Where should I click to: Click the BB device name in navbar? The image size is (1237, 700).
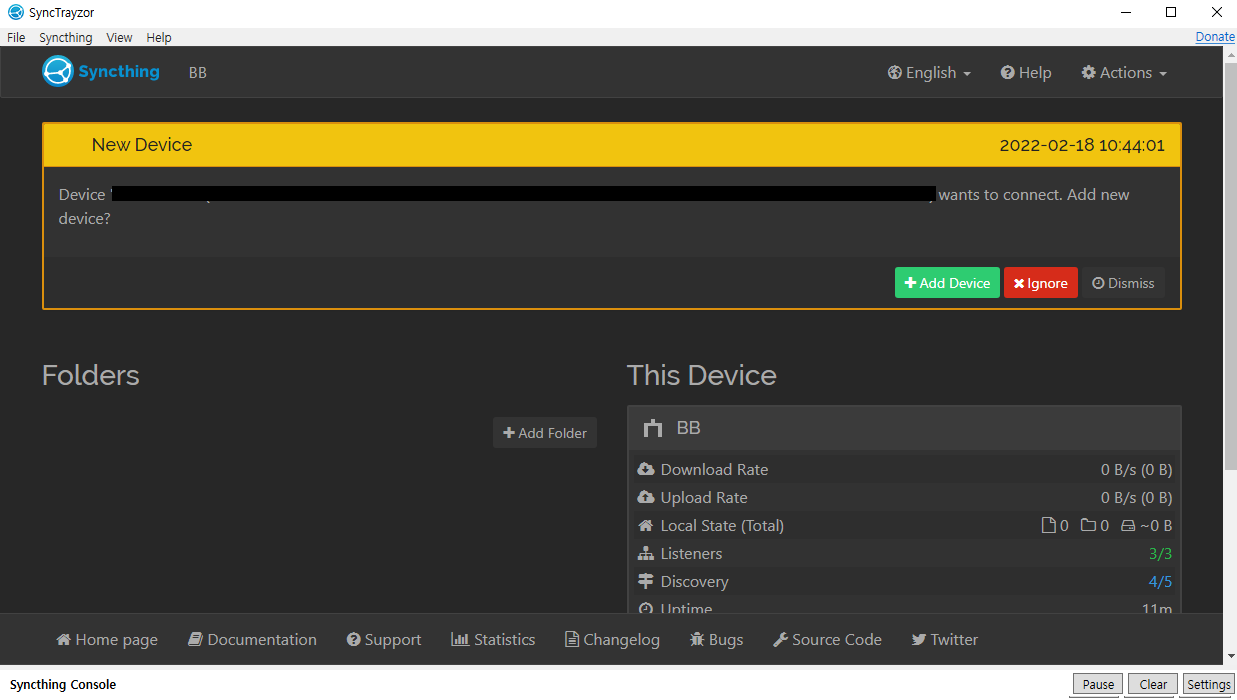click(198, 73)
